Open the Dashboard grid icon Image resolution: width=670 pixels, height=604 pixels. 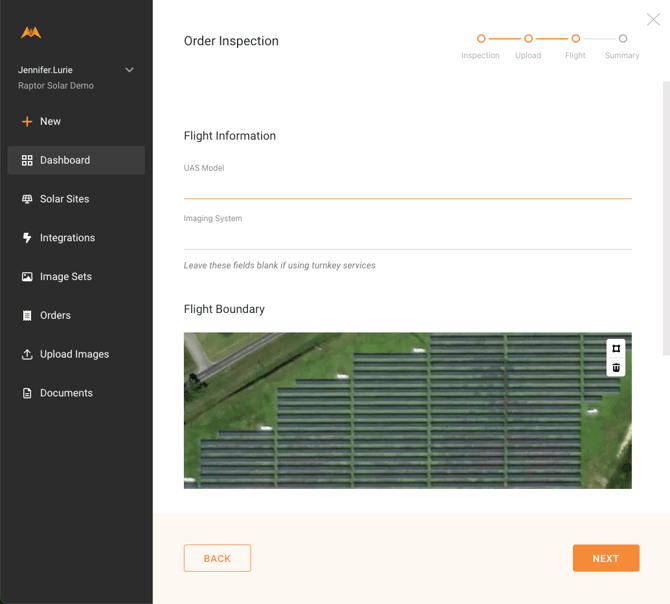pos(27,160)
